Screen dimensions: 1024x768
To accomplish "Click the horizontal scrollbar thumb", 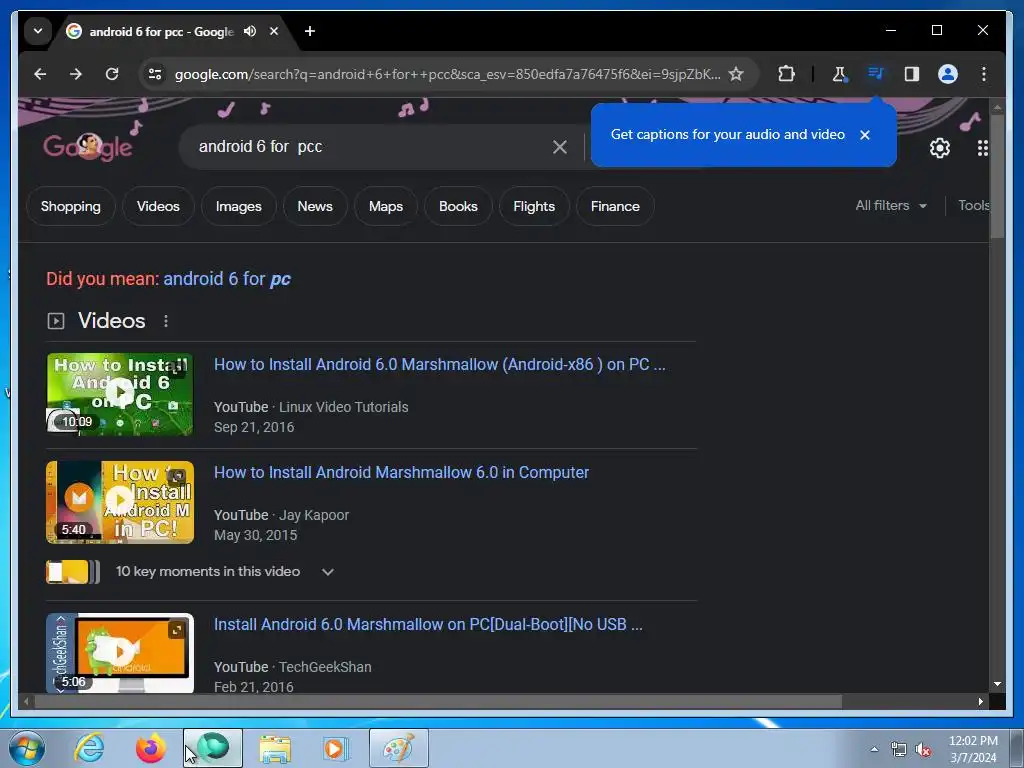I will [x=438, y=701].
